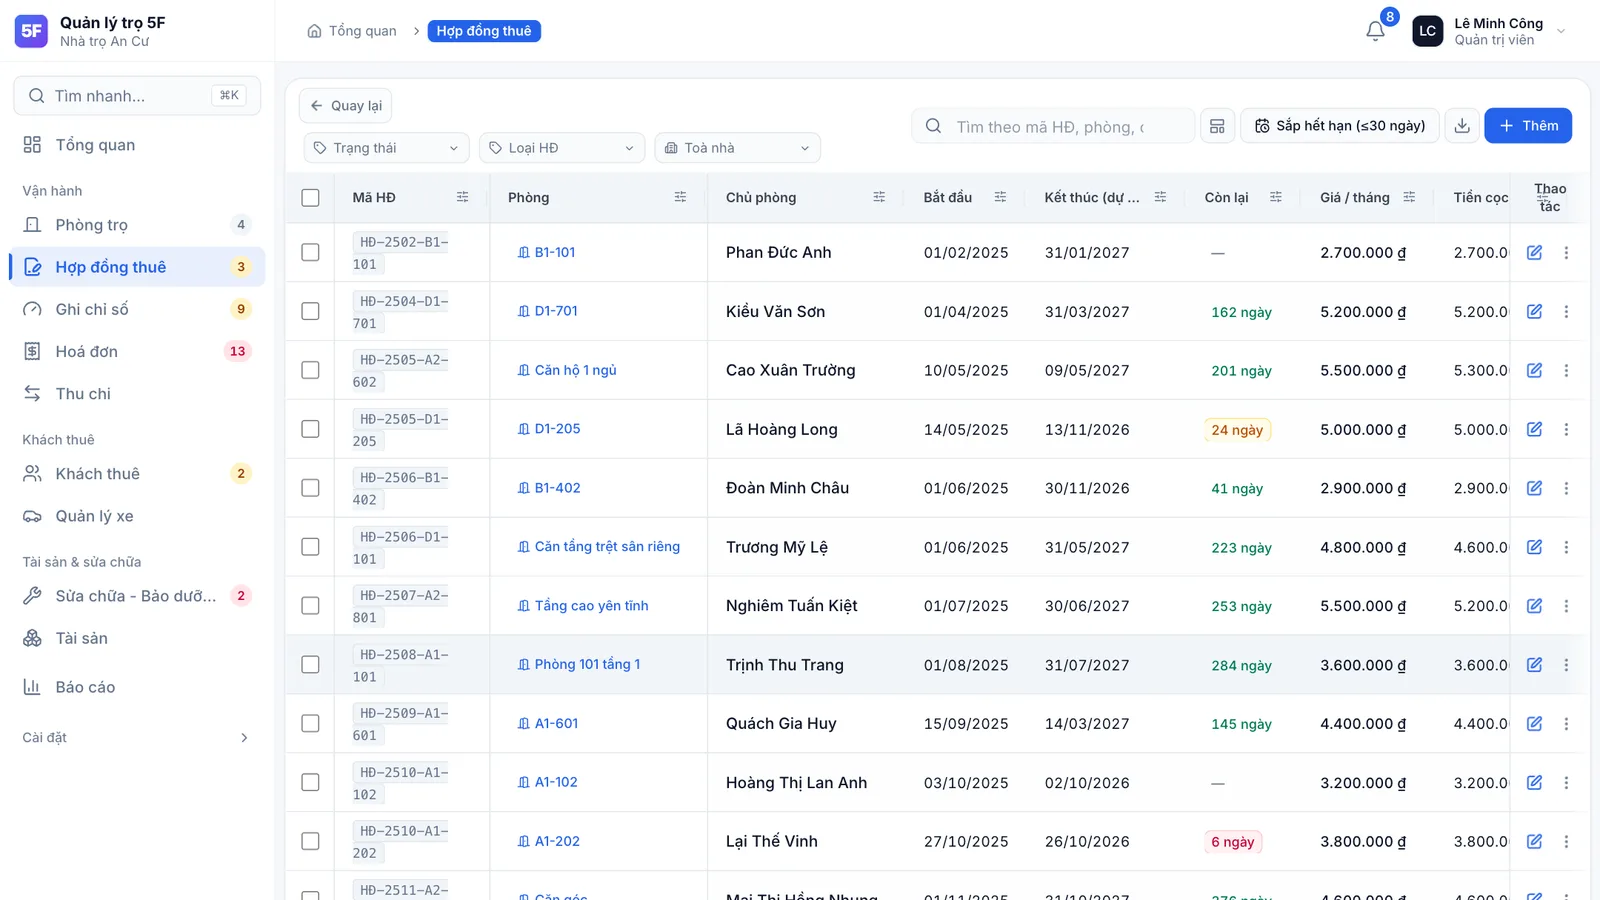Open more actions for Trương Mỹ Lệ
The width and height of the screenshot is (1600, 900).
pyautogui.click(x=1566, y=547)
